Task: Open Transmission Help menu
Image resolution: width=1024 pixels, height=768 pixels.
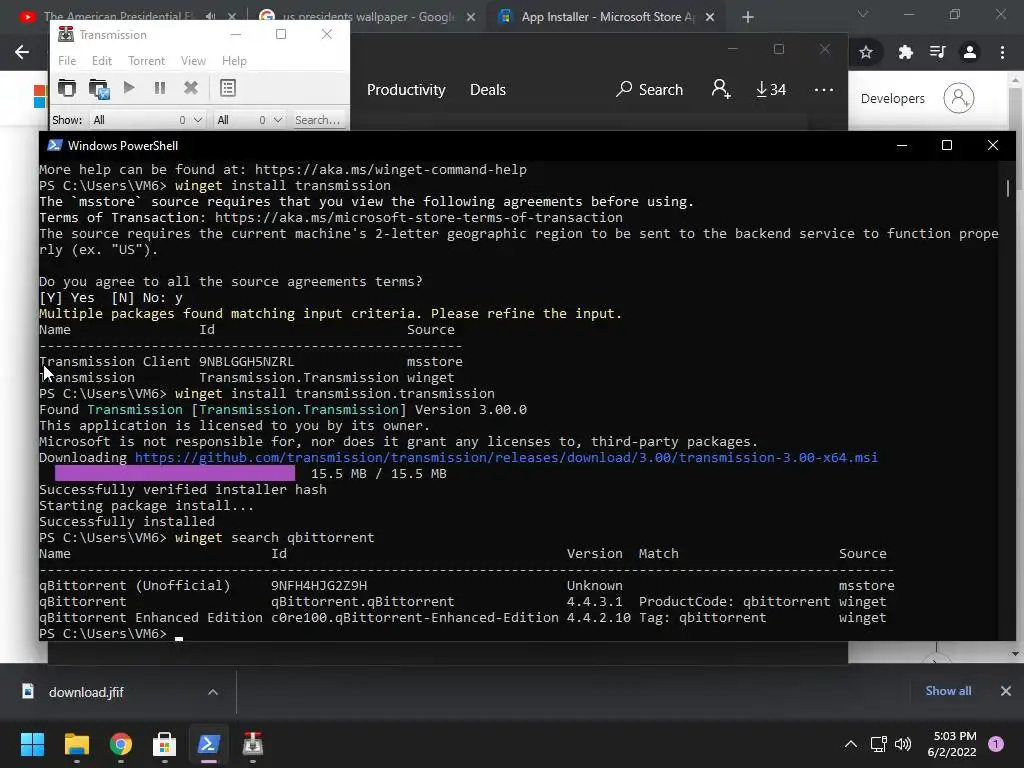Action: (x=234, y=61)
